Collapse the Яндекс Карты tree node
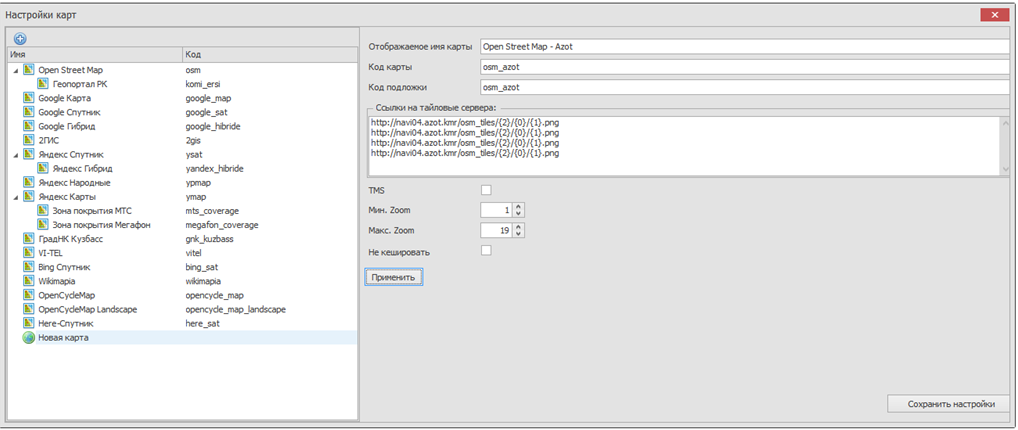 [x=15, y=197]
